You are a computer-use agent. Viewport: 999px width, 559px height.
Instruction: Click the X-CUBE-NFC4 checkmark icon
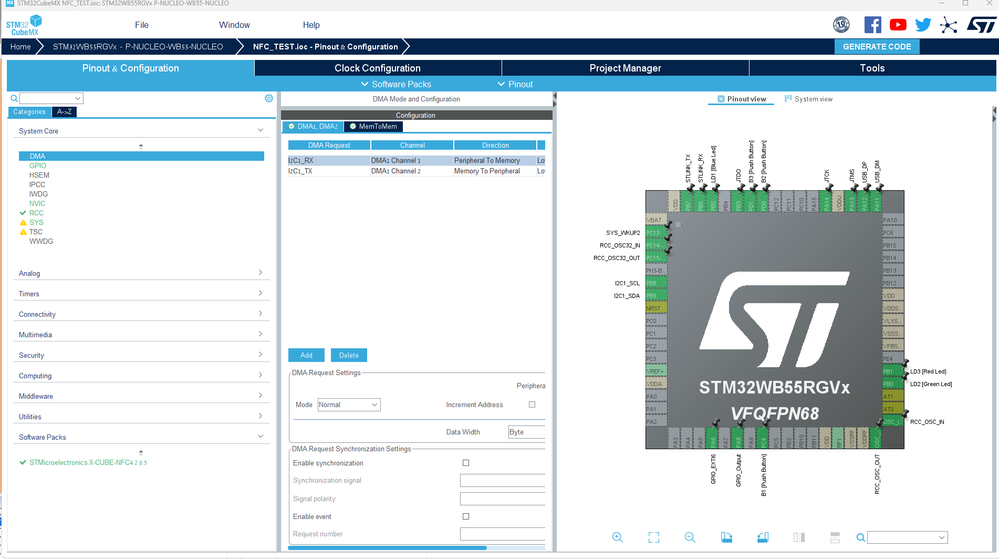tap(23, 463)
